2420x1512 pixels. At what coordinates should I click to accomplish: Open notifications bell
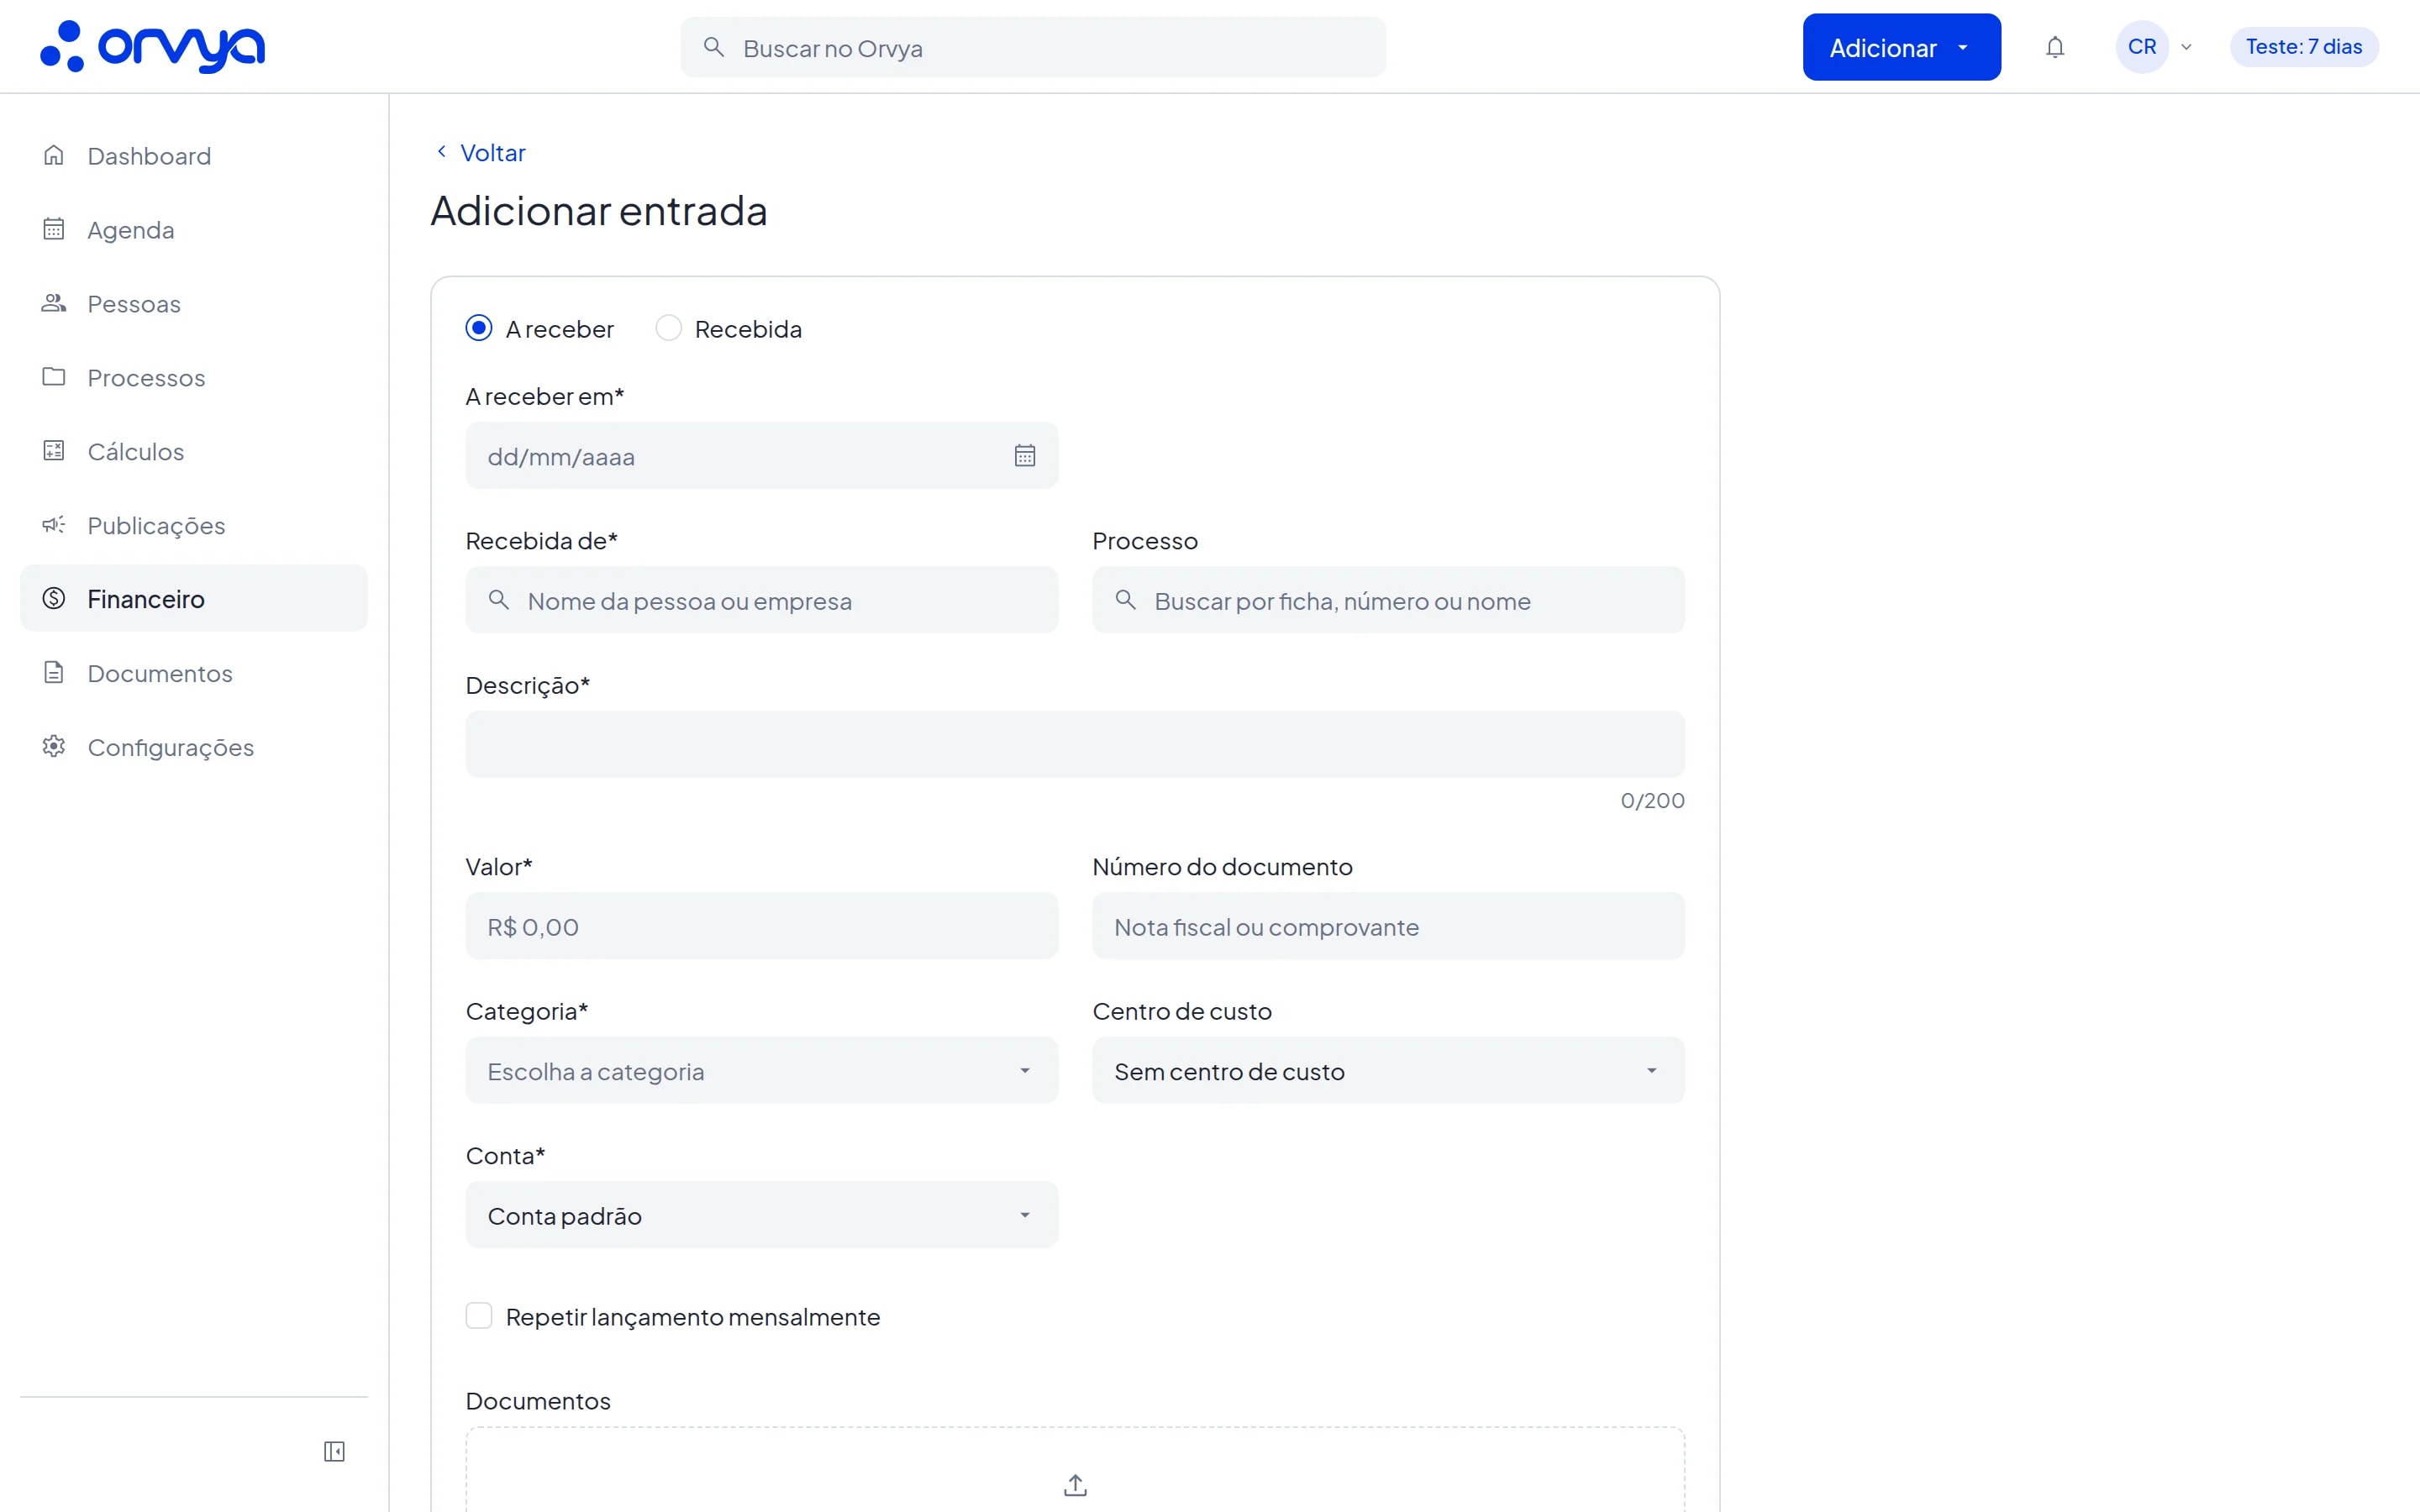pos(2055,47)
